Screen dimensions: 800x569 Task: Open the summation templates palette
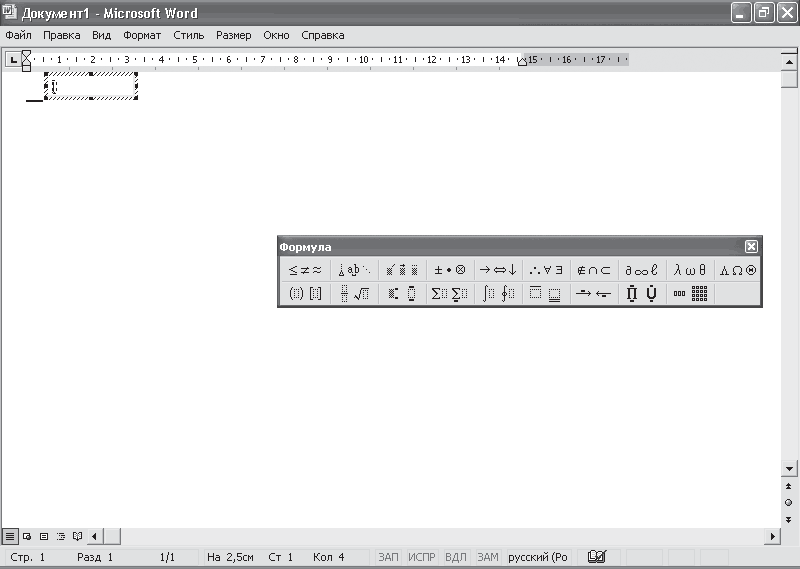(449, 293)
